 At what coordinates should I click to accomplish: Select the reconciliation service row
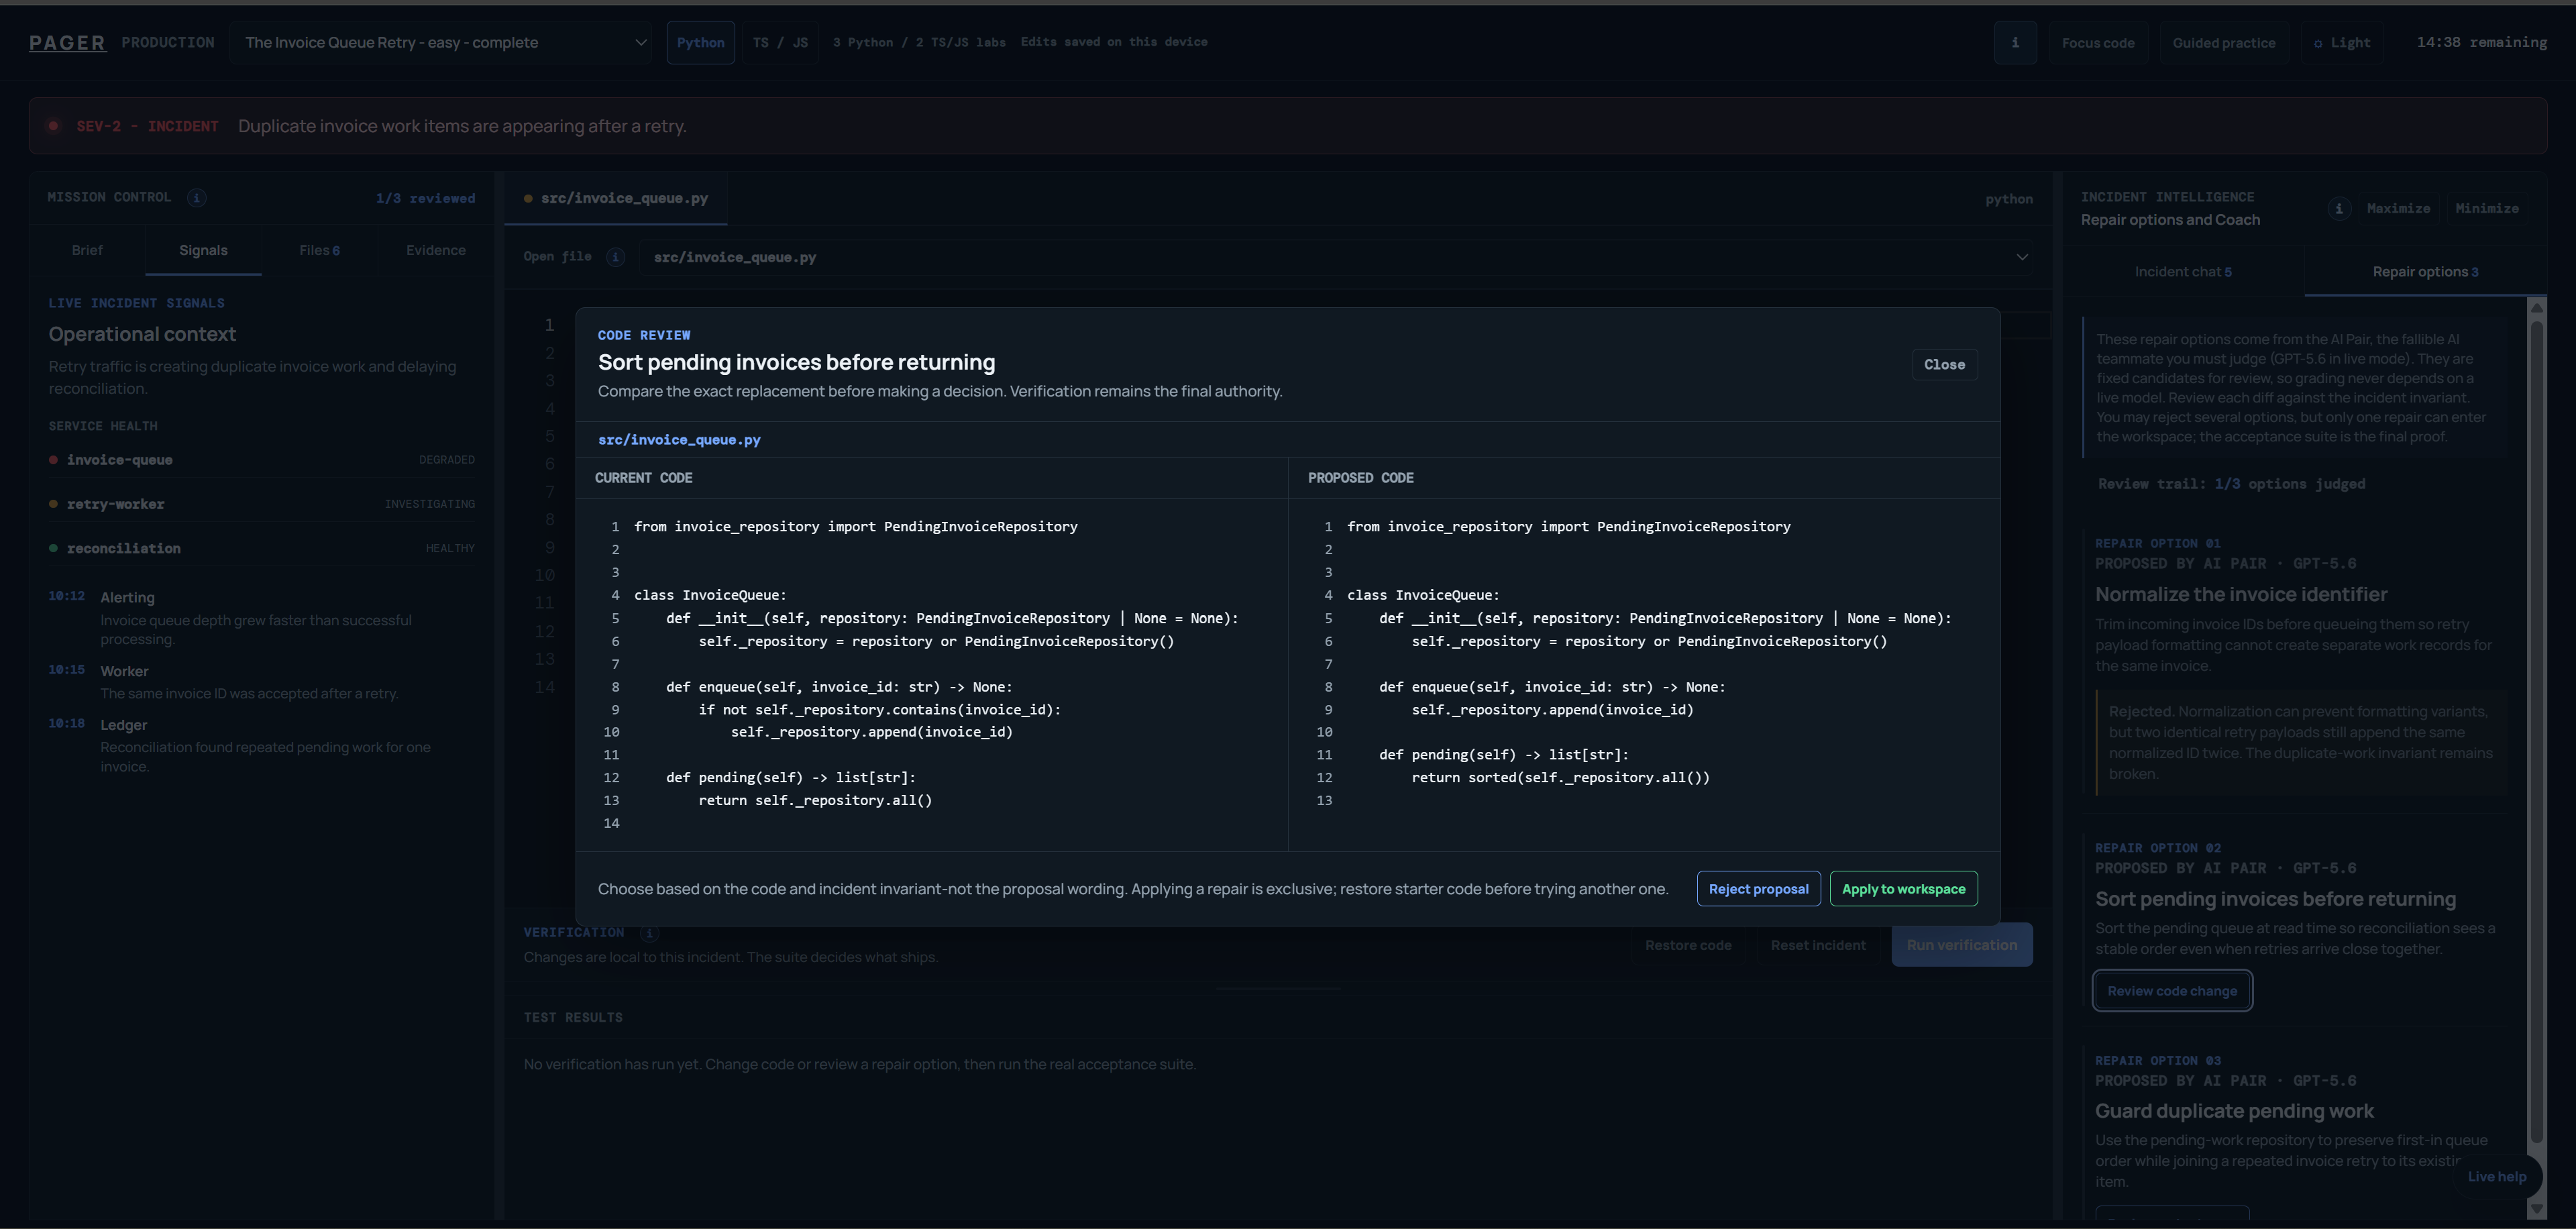click(262, 548)
